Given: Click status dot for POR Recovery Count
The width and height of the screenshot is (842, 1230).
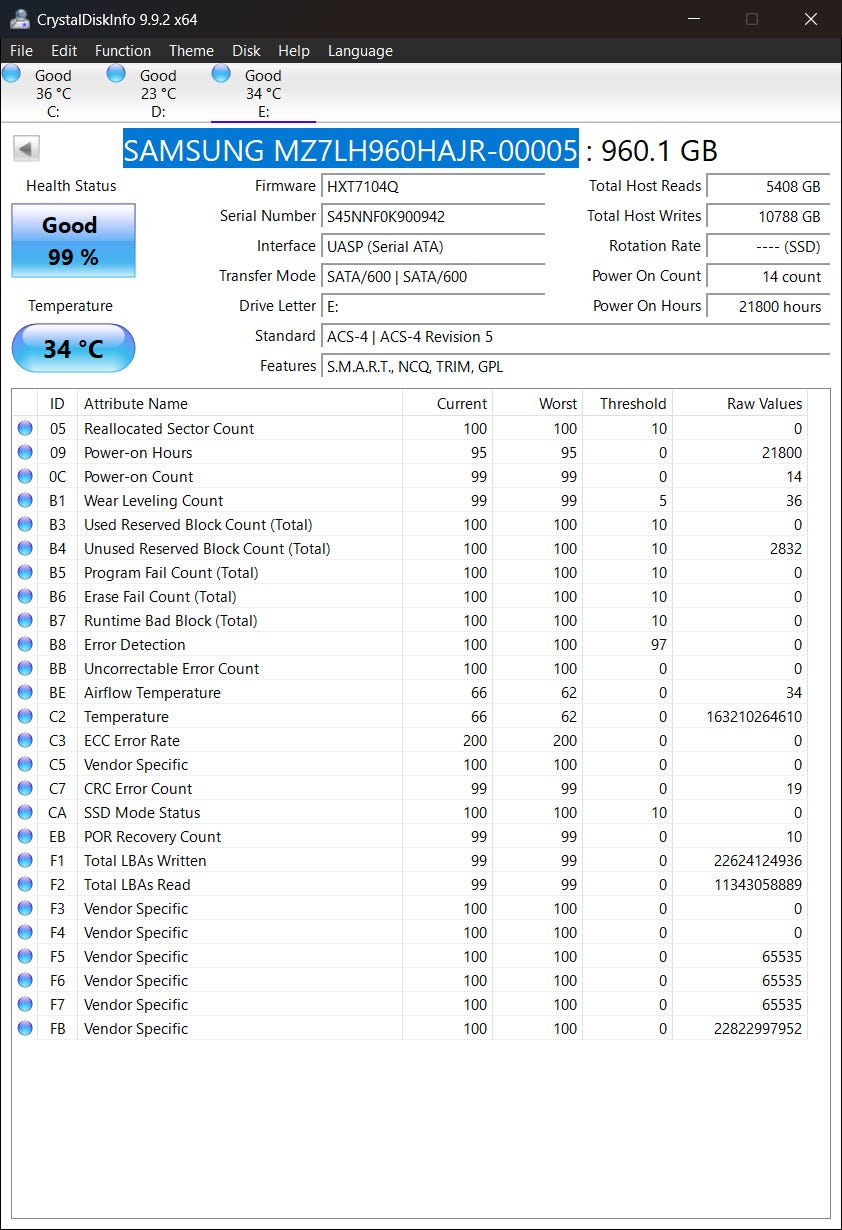Looking at the screenshot, I should pyautogui.click(x=25, y=837).
